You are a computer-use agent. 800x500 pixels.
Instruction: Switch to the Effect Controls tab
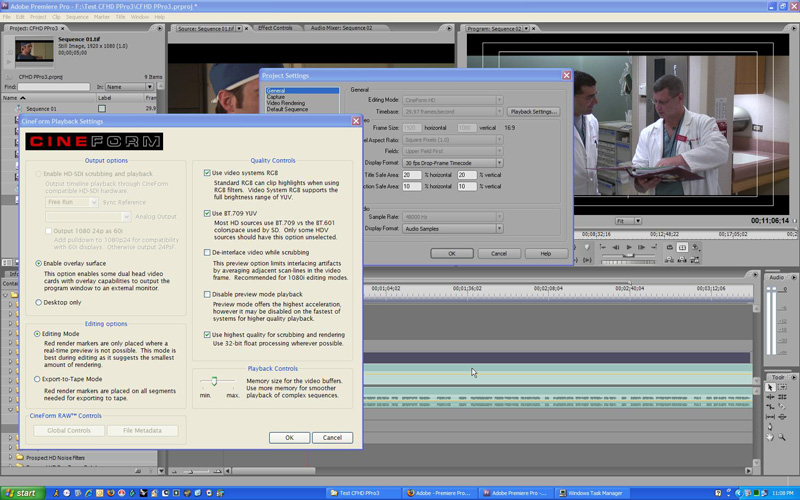[274, 28]
